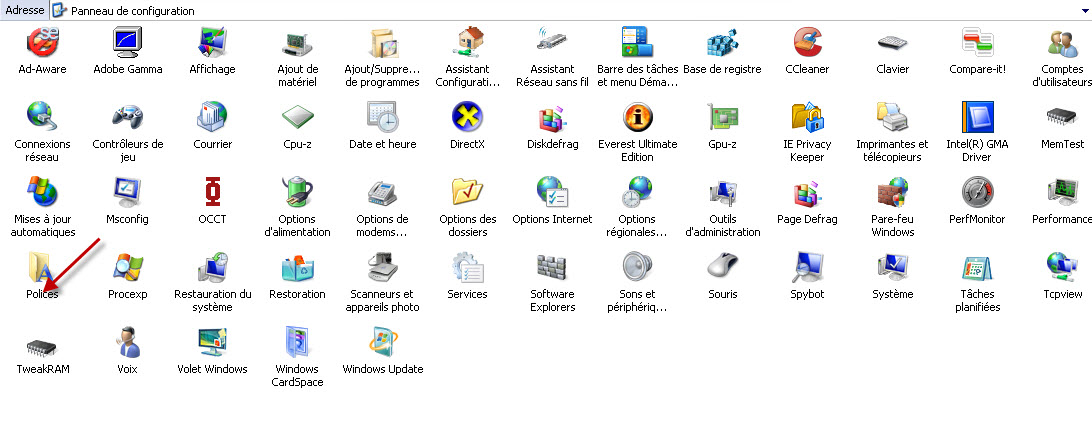Launch the TweakRAM icon
This screenshot has width=1092, height=429.
[43, 344]
